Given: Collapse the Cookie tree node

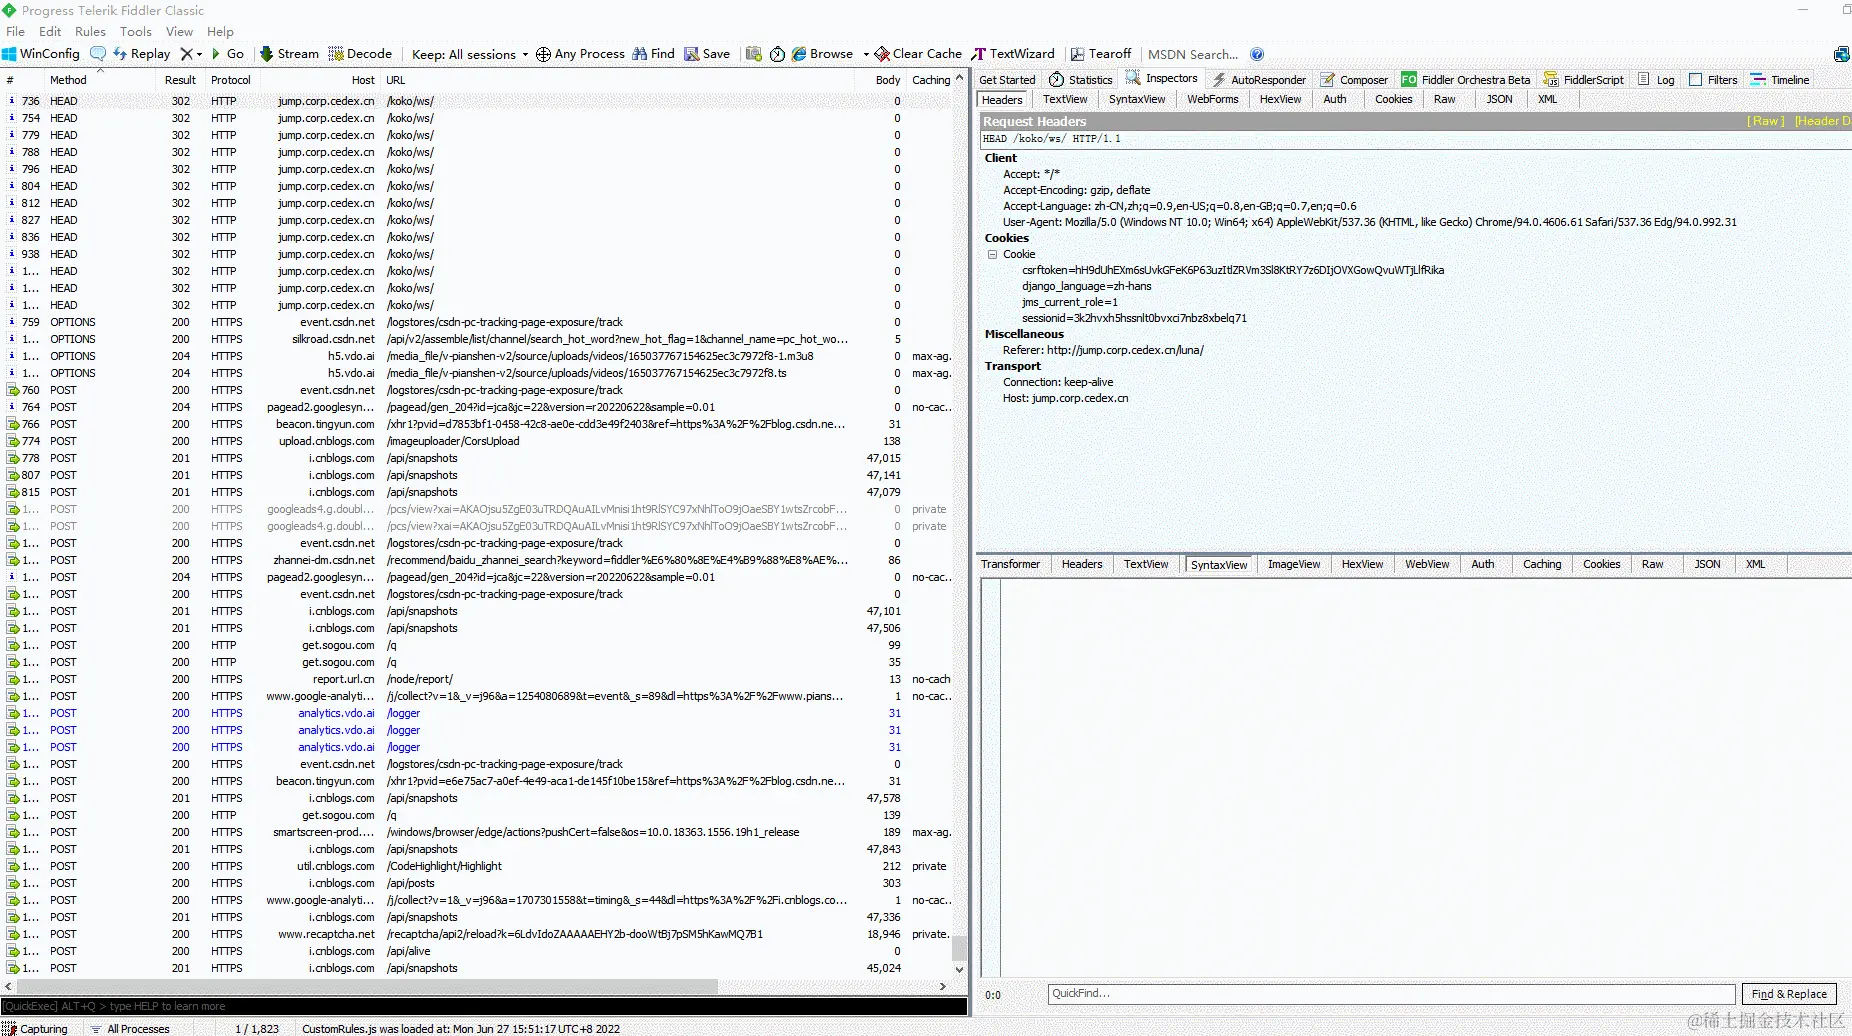Looking at the screenshot, I should click(992, 254).
